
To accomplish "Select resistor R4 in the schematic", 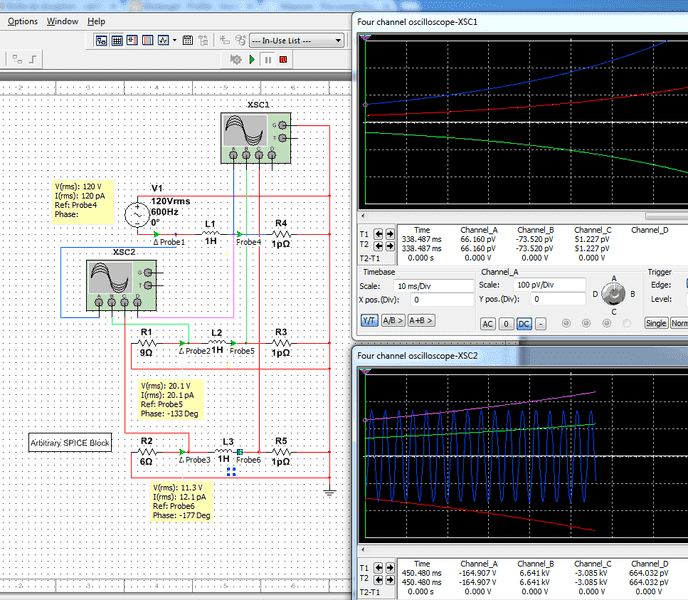I will (x=281, y=234).
